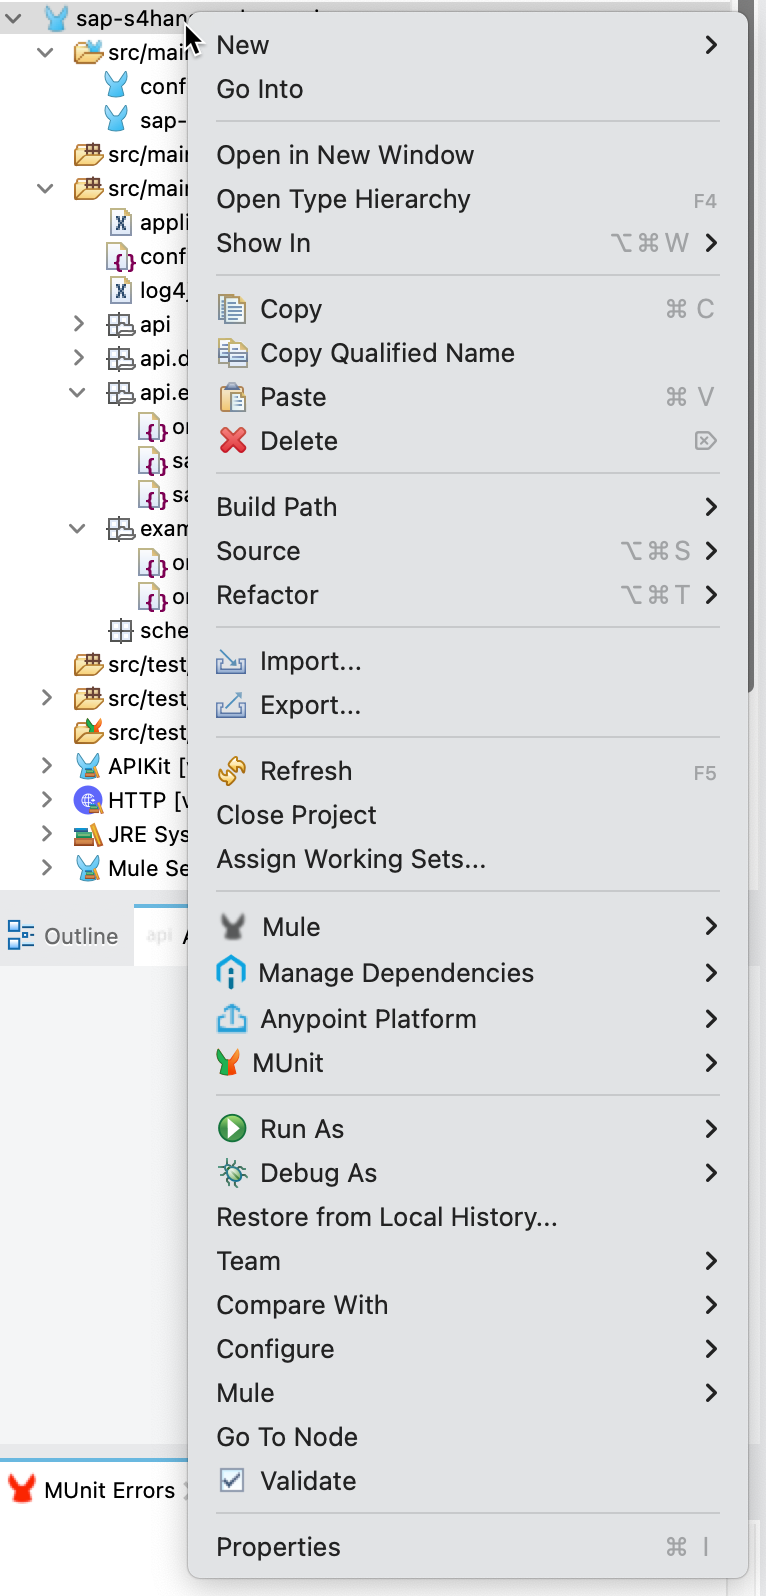Viewport: 766px width, 1596px height.
Task: Choose Go Into from context menu
Action: pyautogui.click(x=468, y=89)
